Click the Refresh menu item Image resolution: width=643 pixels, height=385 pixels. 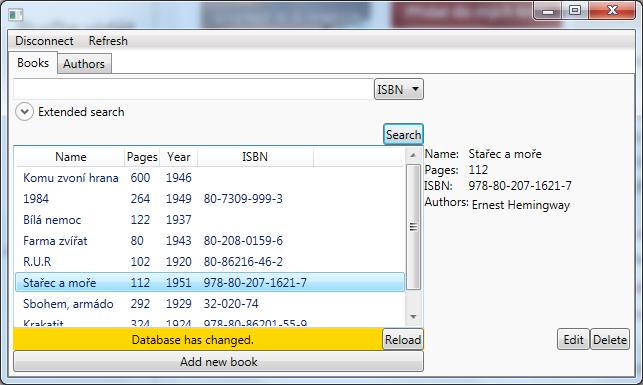click(108, 41)
